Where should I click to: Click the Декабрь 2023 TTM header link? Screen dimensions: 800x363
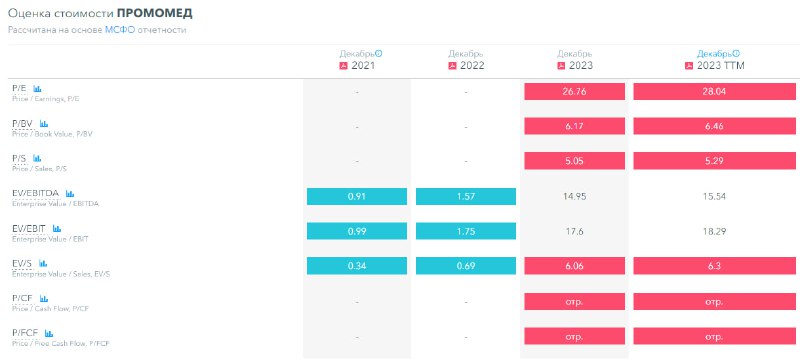[718, 54]
